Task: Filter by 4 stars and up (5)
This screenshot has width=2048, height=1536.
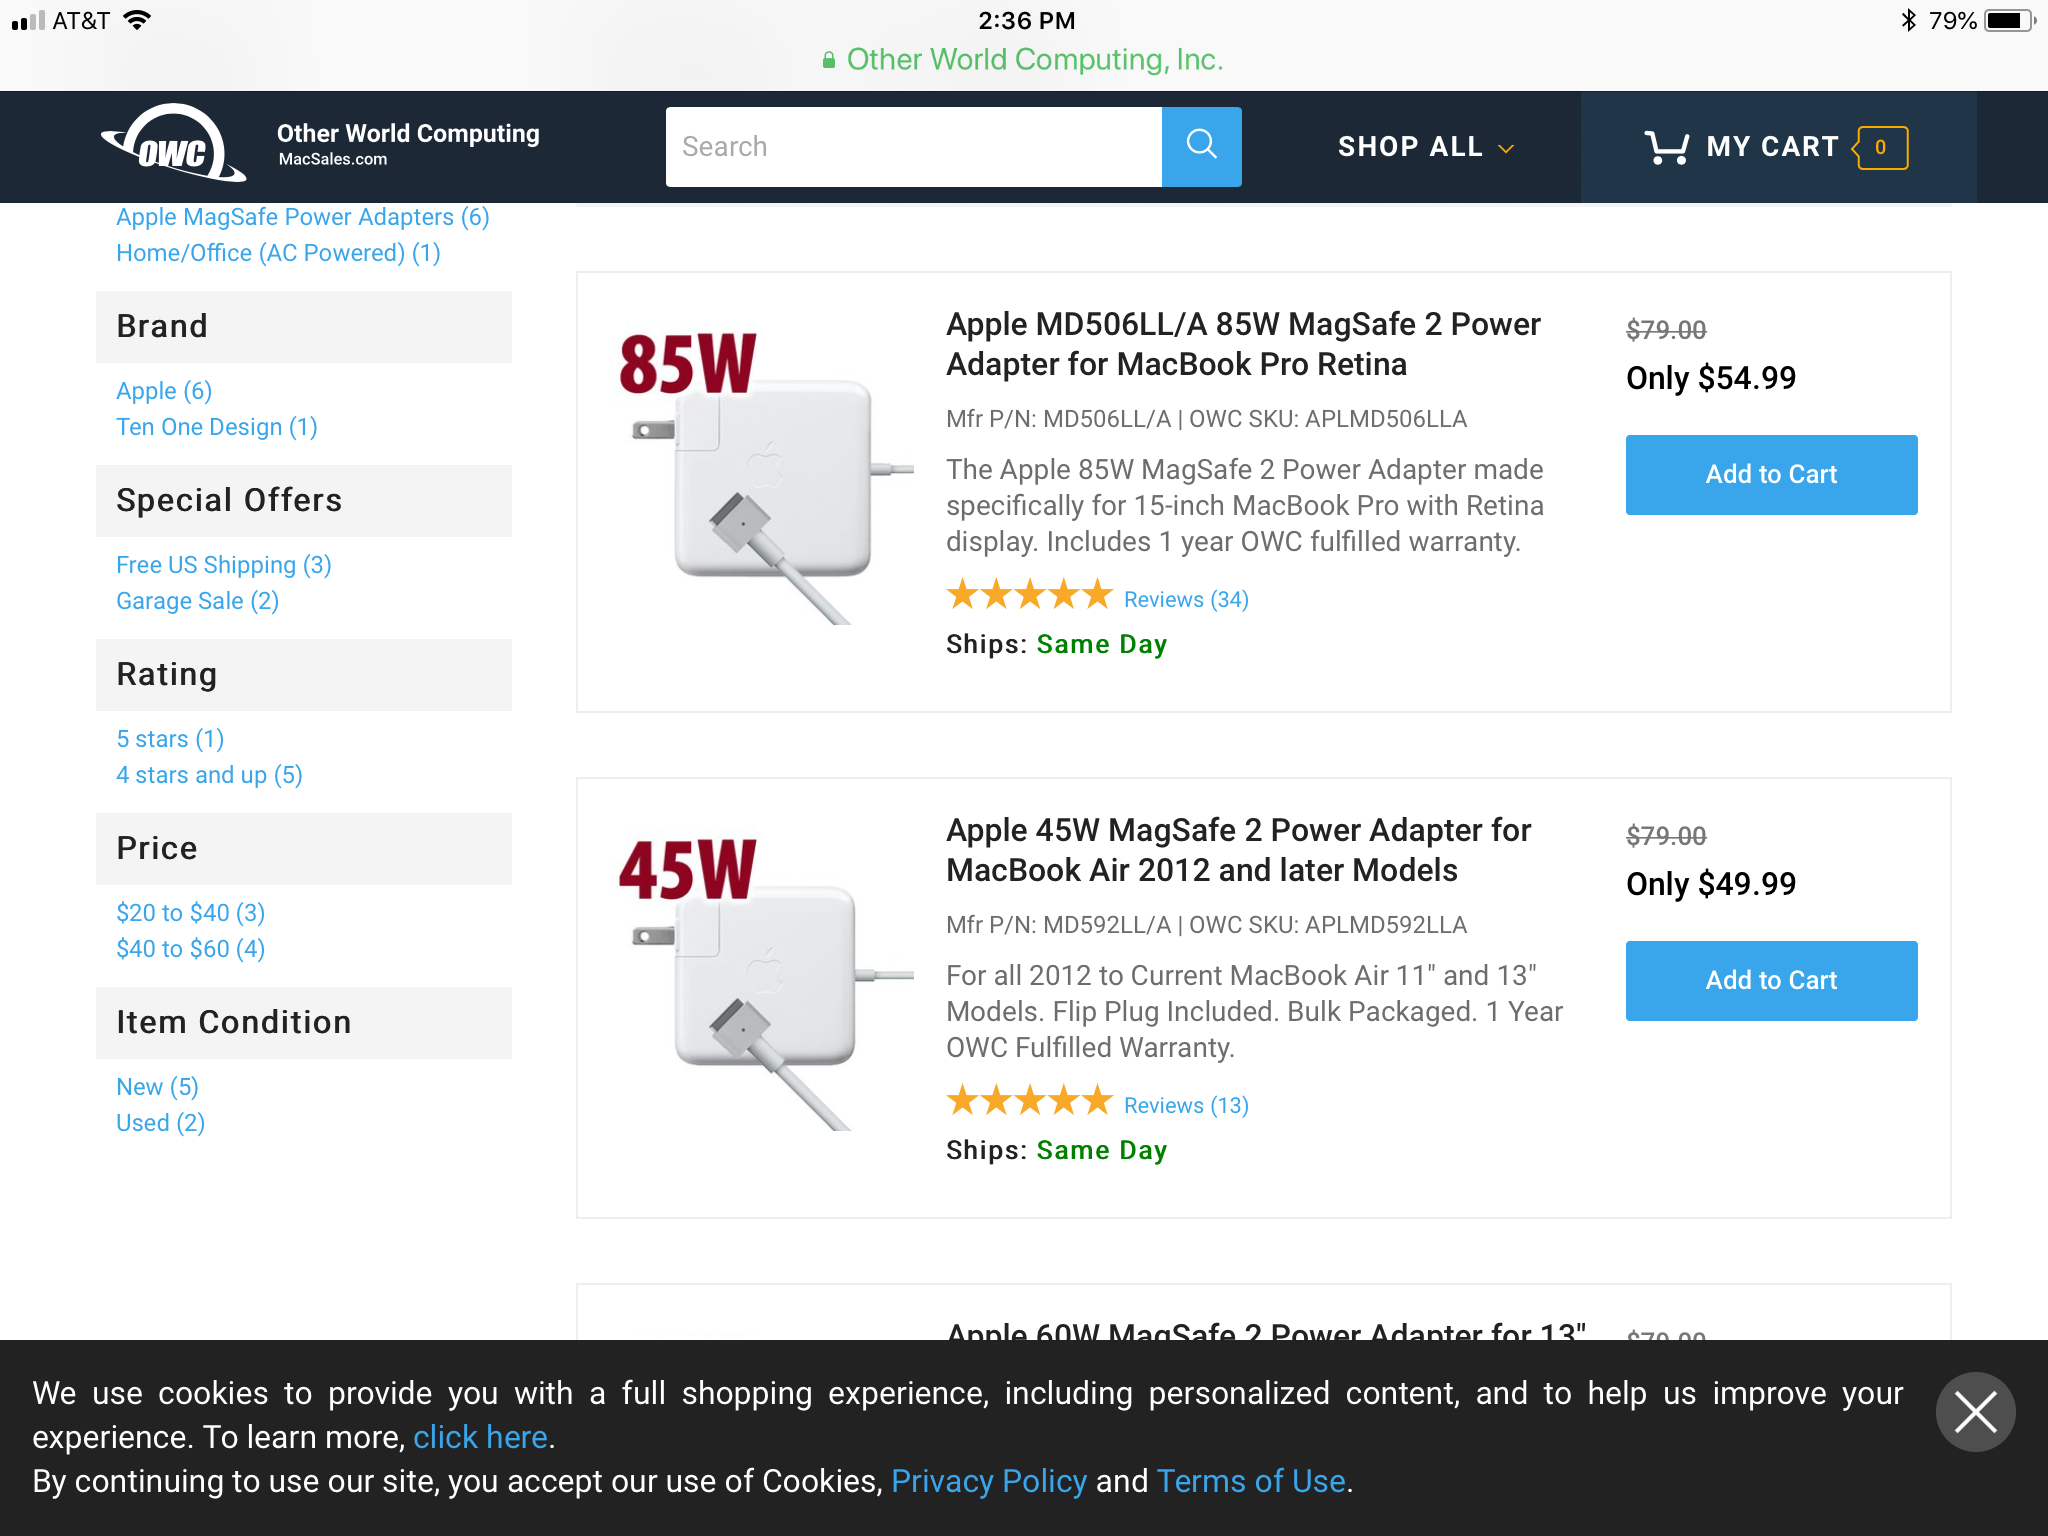Action: [209, 775]
